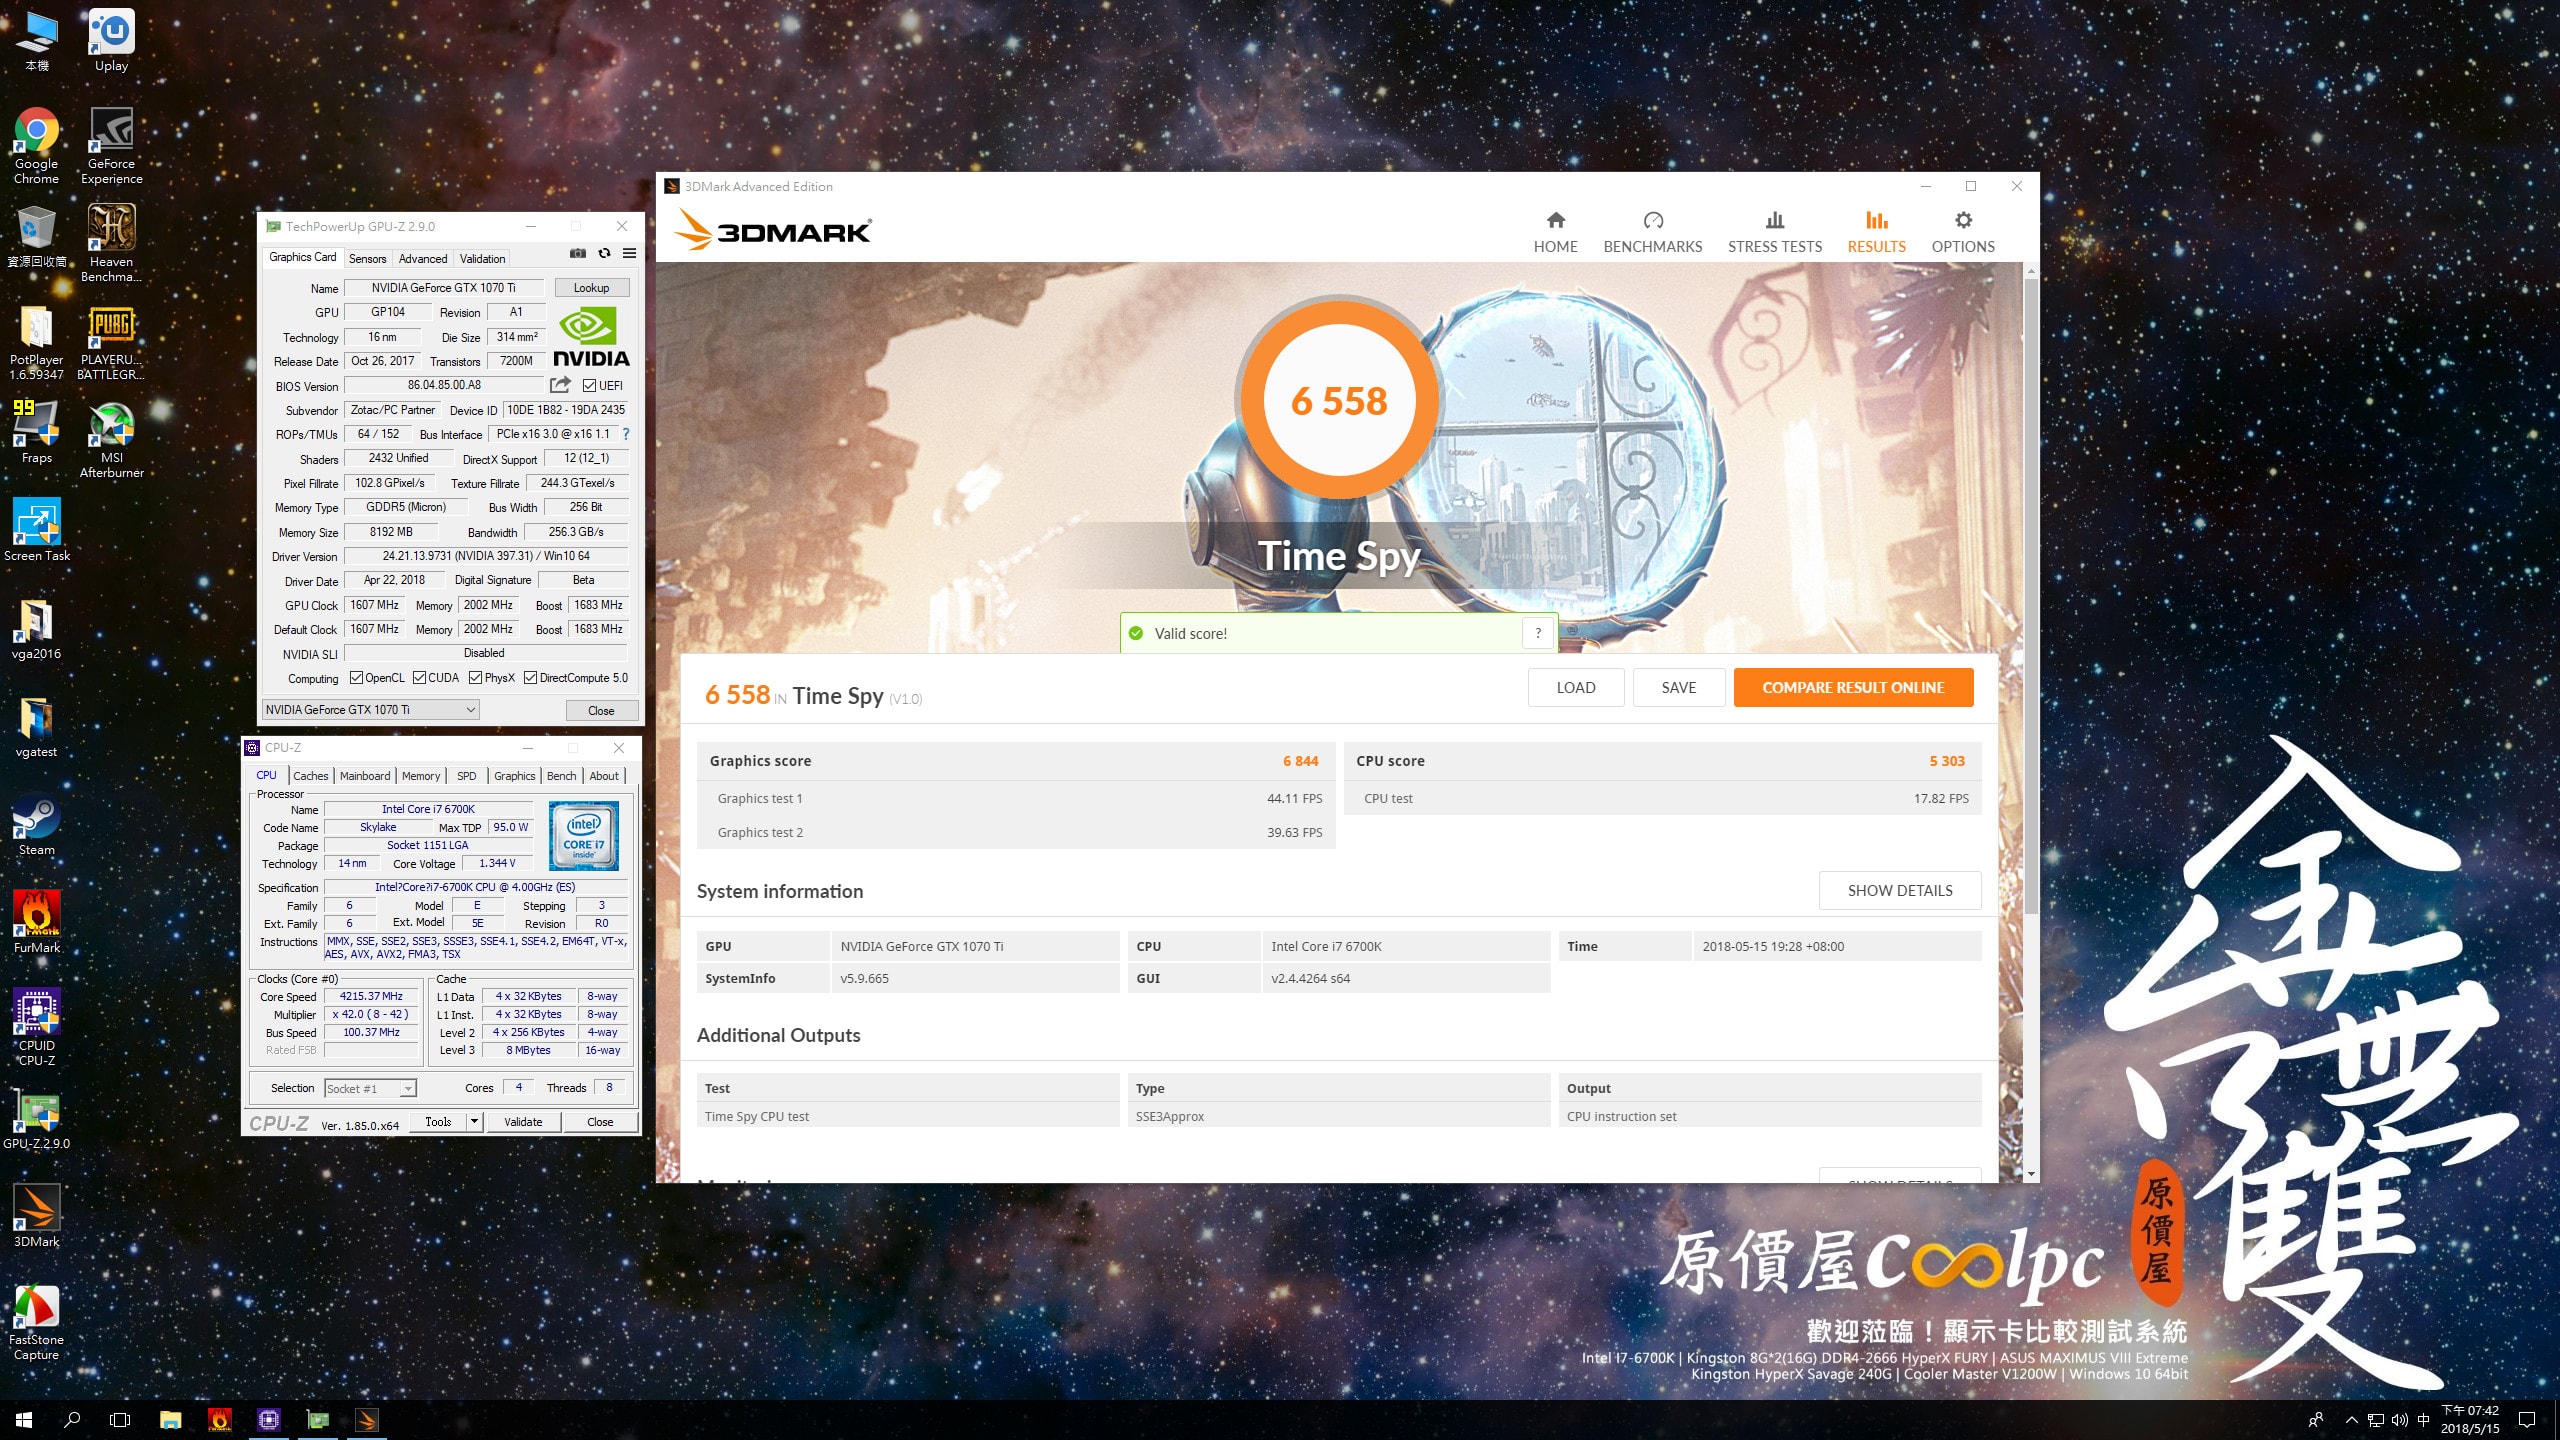Open the Fraps desktop icon
The width and height of the screenshot is (2560, 1440).
36,432
